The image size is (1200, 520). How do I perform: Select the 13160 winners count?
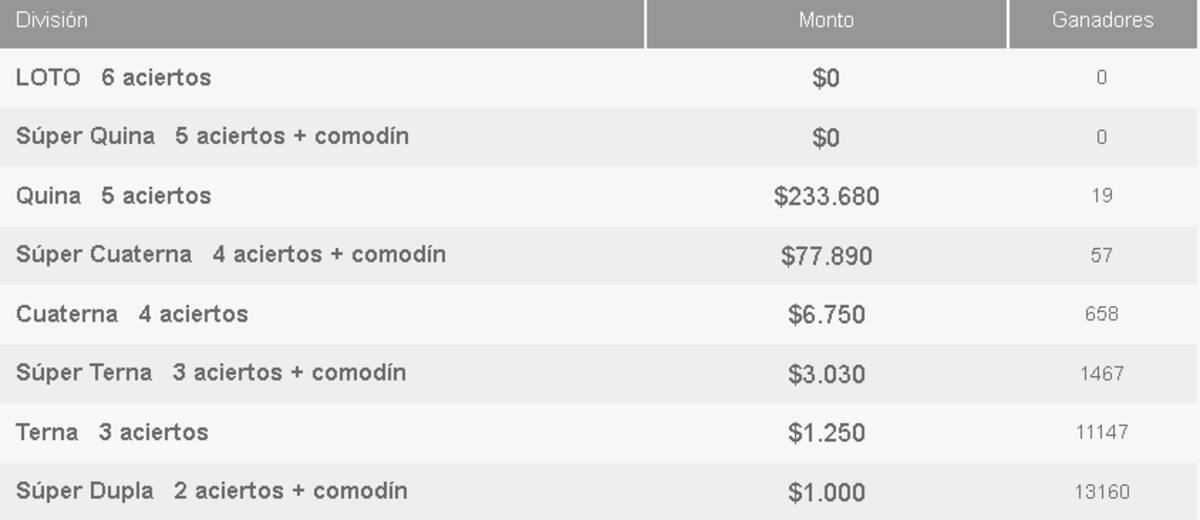tap(1102, 492)
